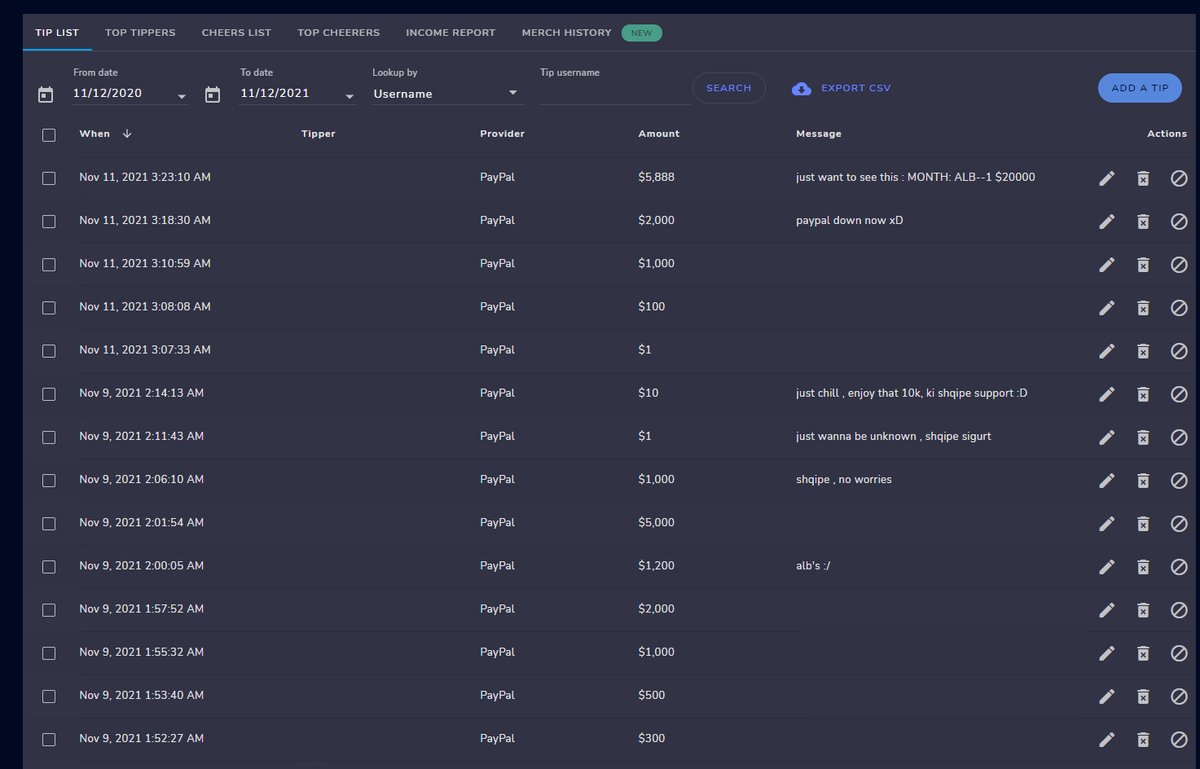The image size is (1200, 769).
Task: Click the Tip username input field
Action: [613, 93]
